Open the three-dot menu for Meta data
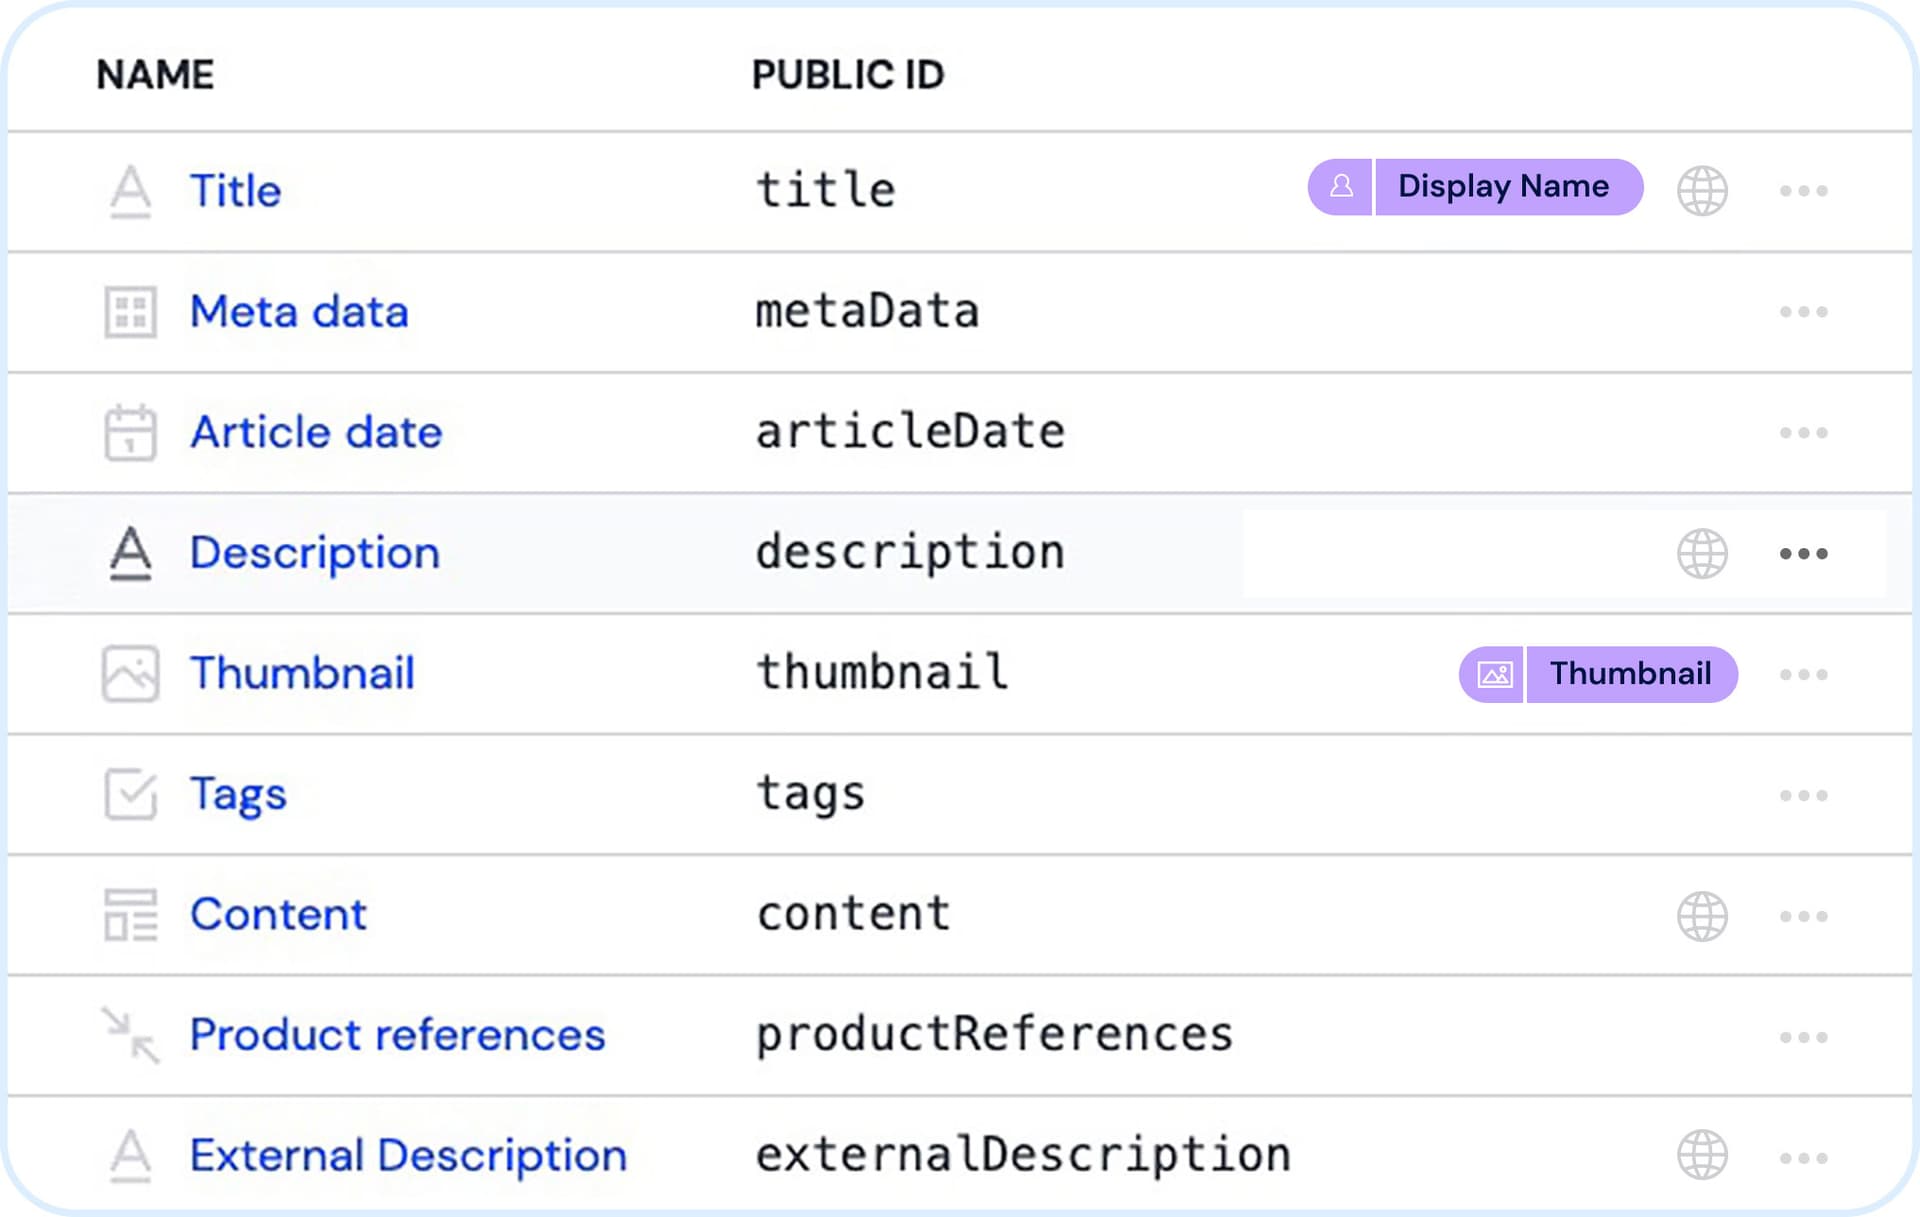The image size is (1920, 1217). (x=1803, y=312)
